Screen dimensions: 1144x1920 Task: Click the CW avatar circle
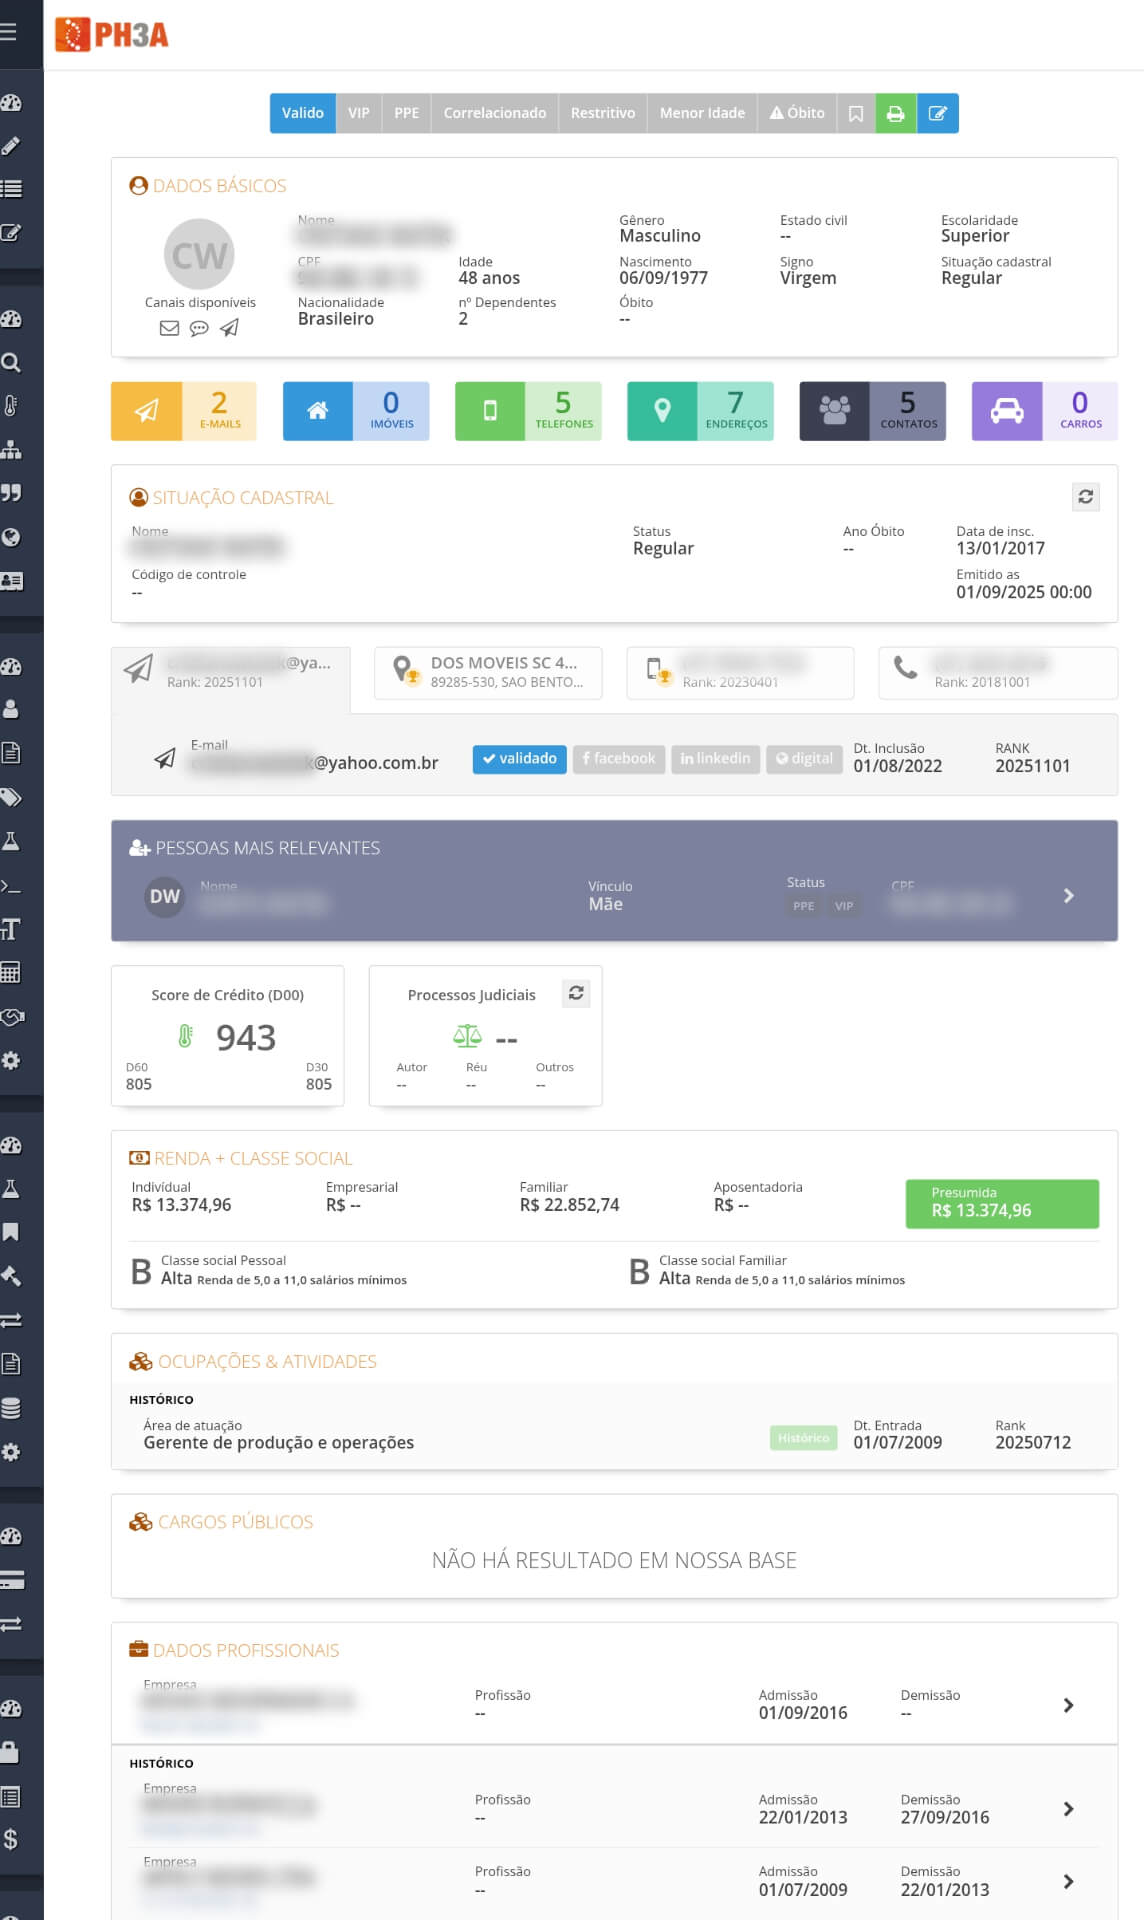[x=199, y=255]
